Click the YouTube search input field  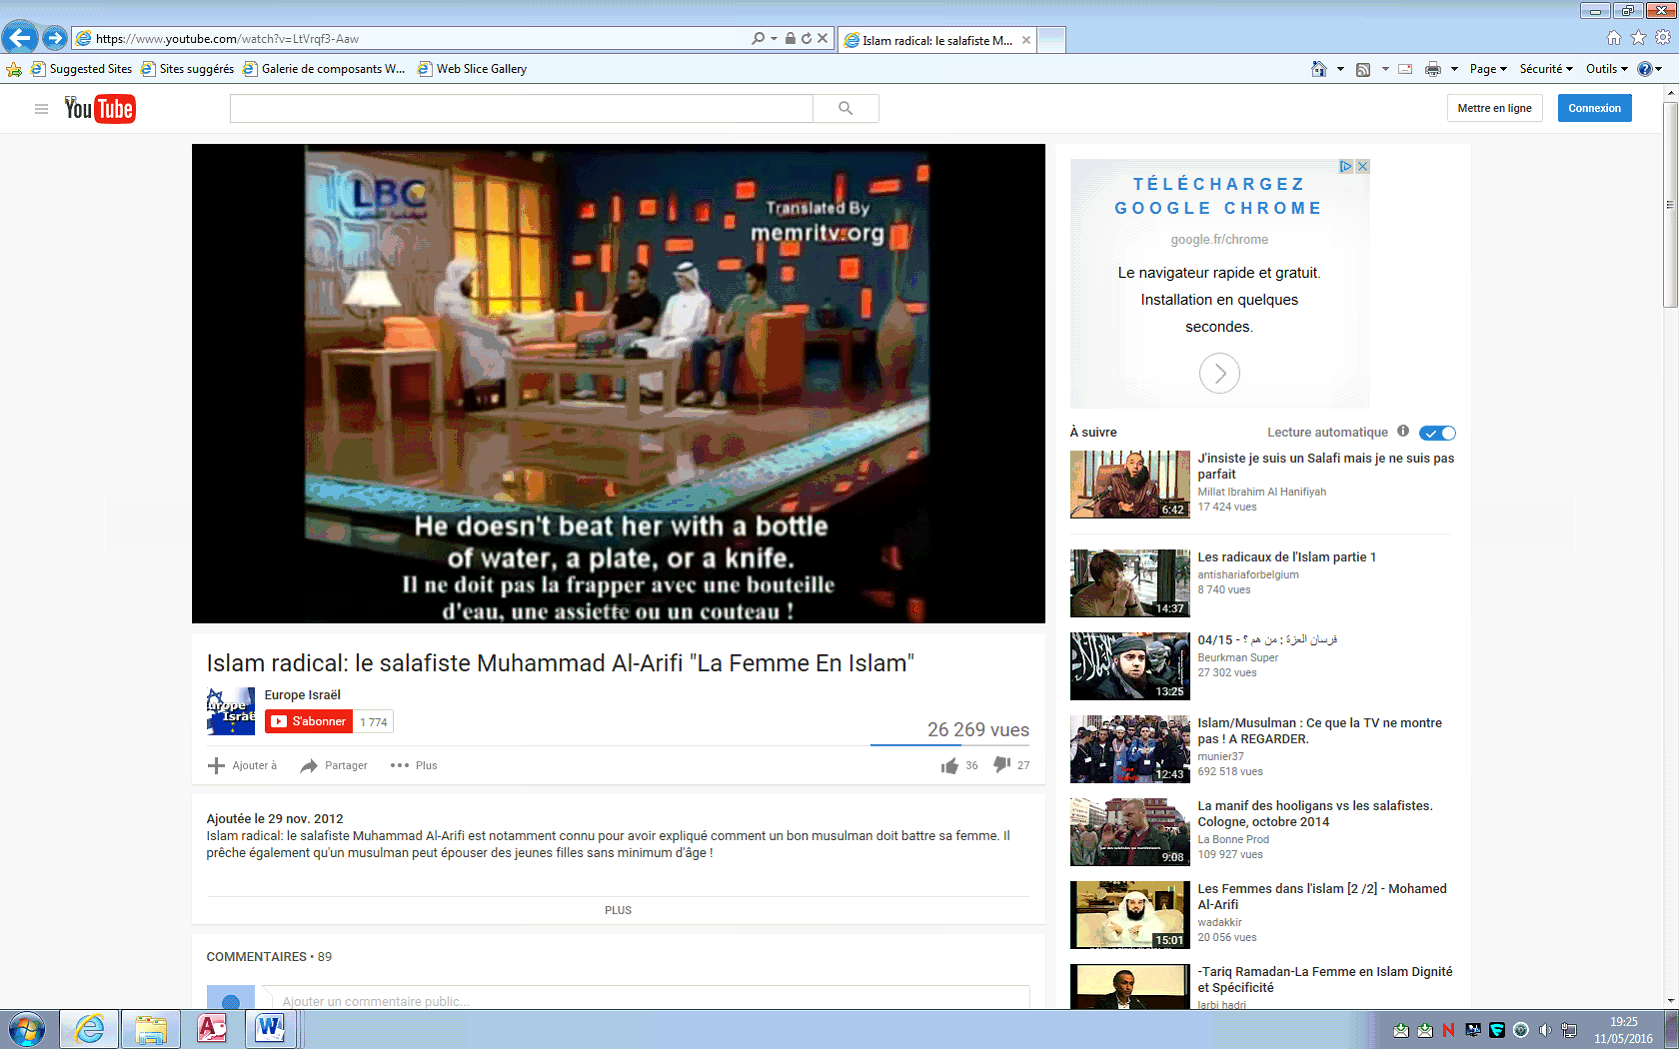tap(521, 108)
